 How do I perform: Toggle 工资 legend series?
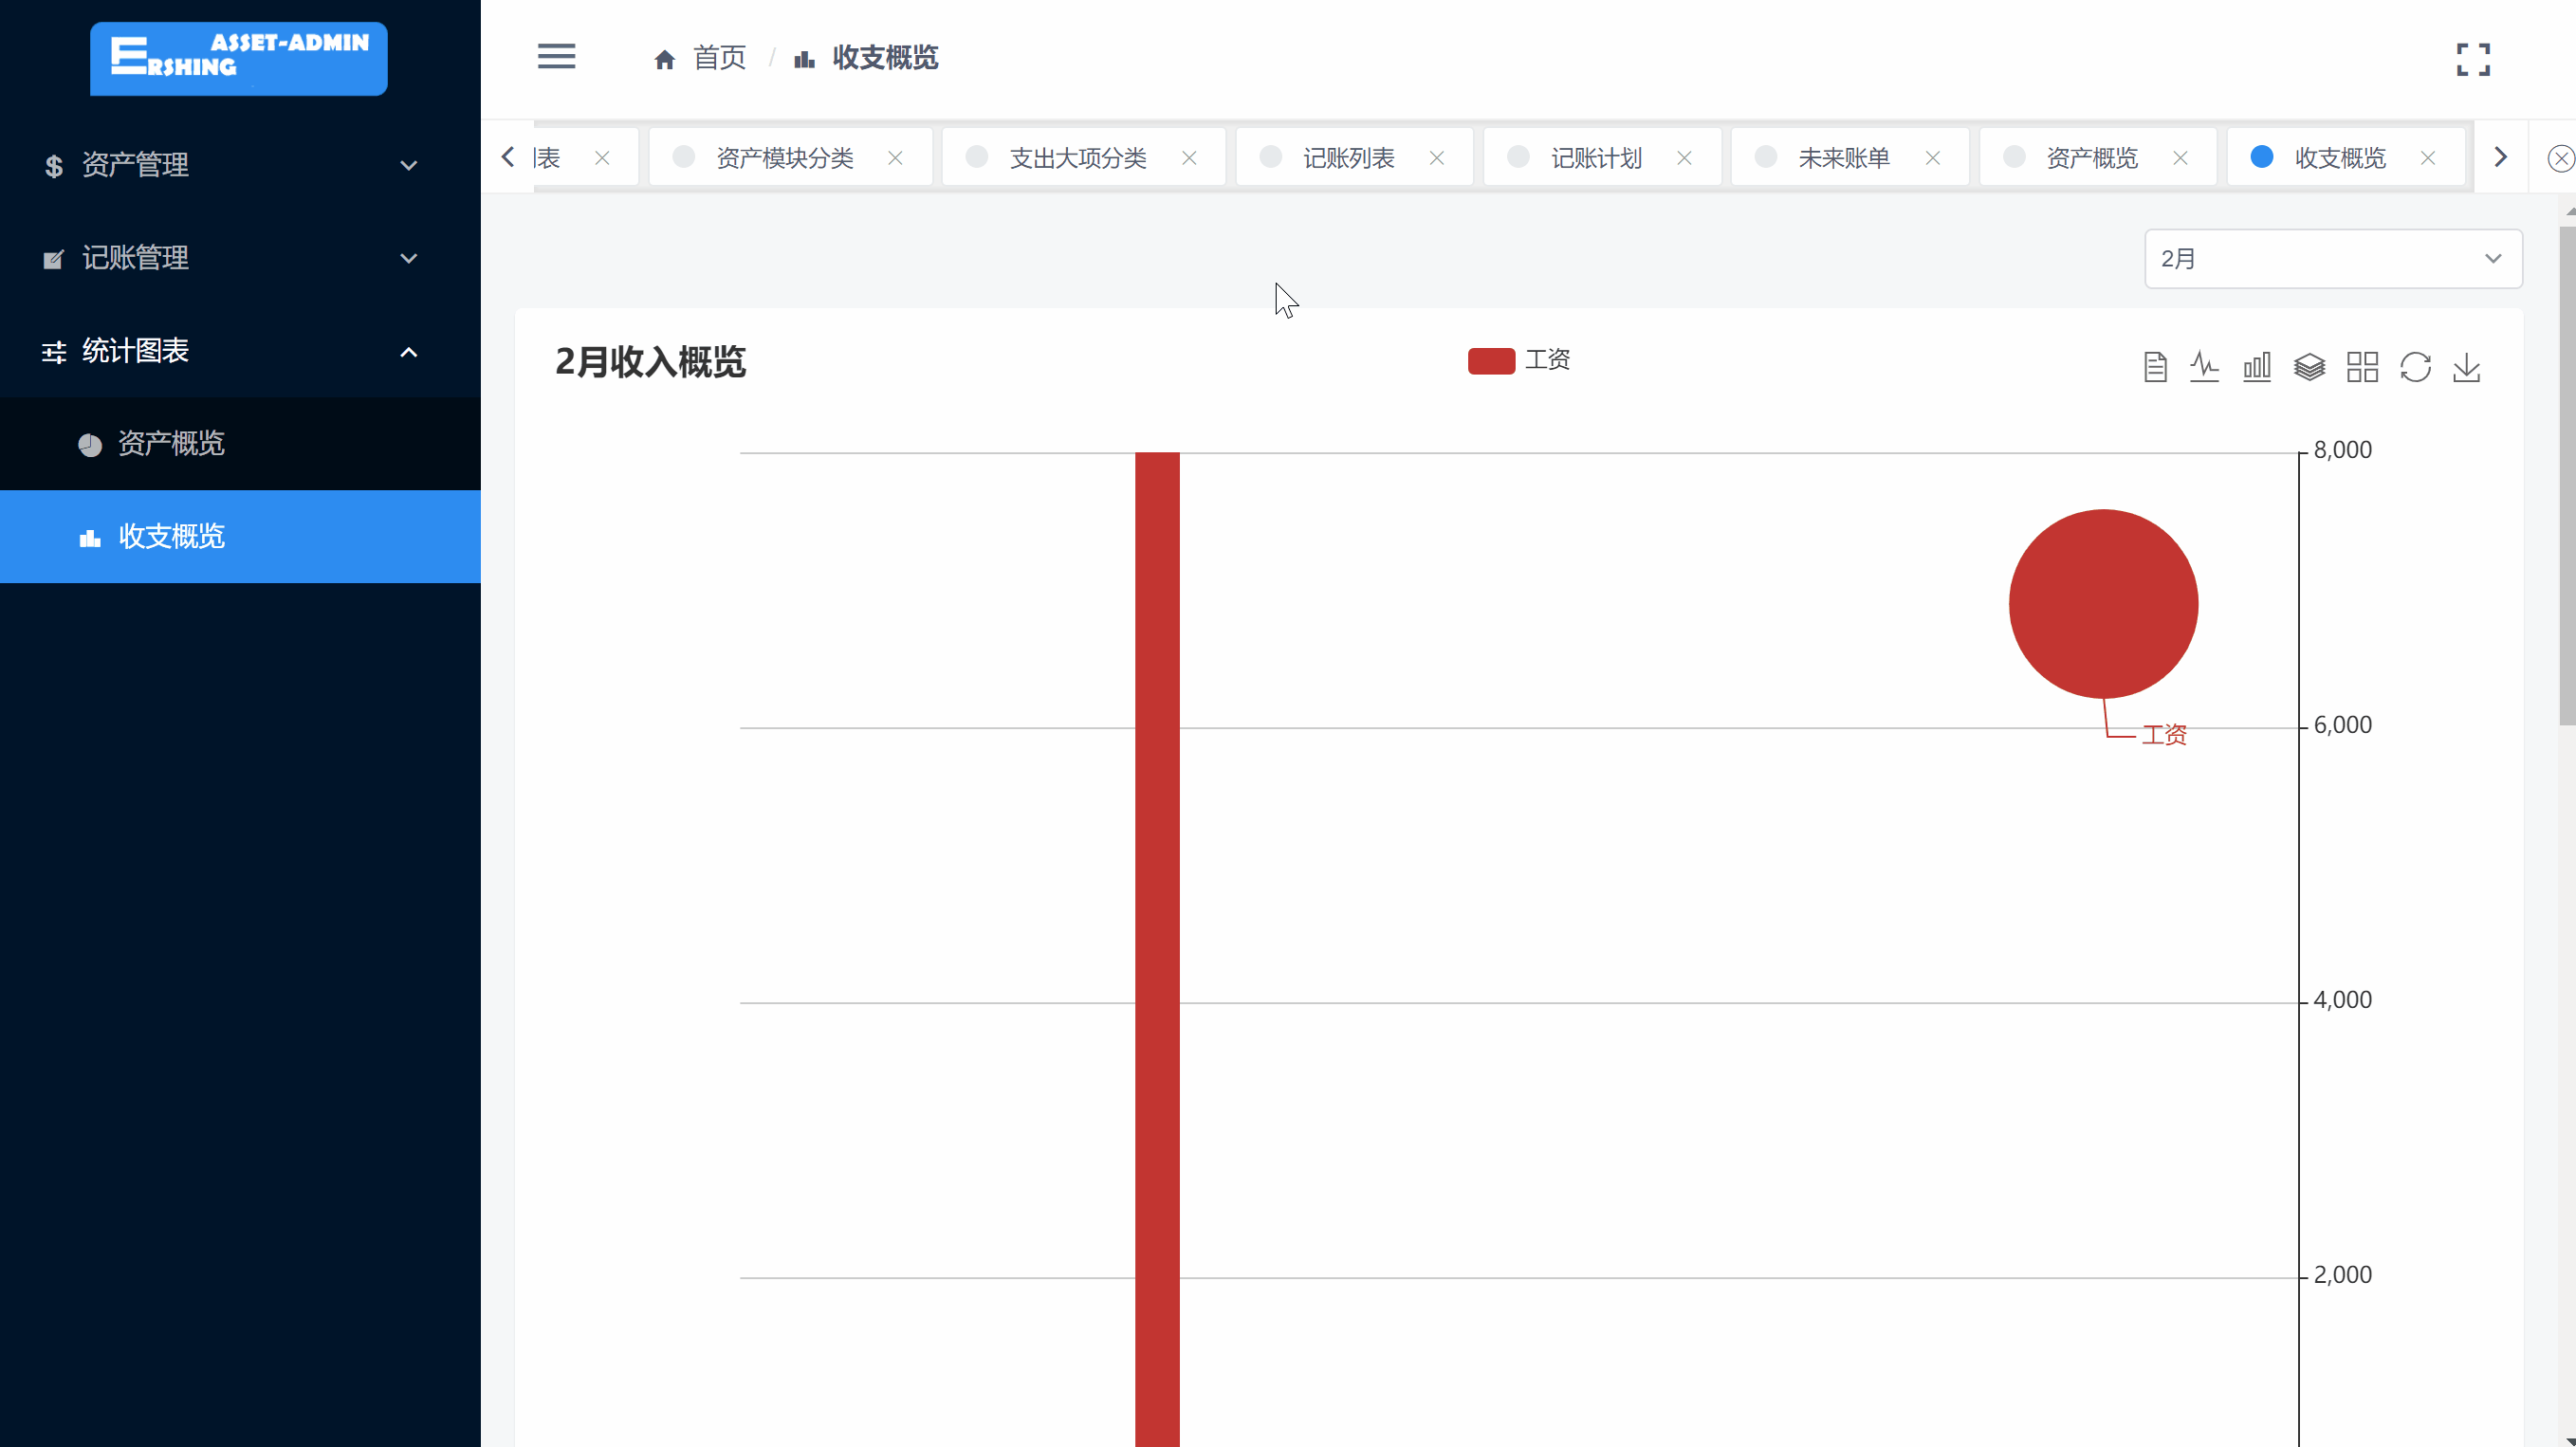[x=1518, y=361]
